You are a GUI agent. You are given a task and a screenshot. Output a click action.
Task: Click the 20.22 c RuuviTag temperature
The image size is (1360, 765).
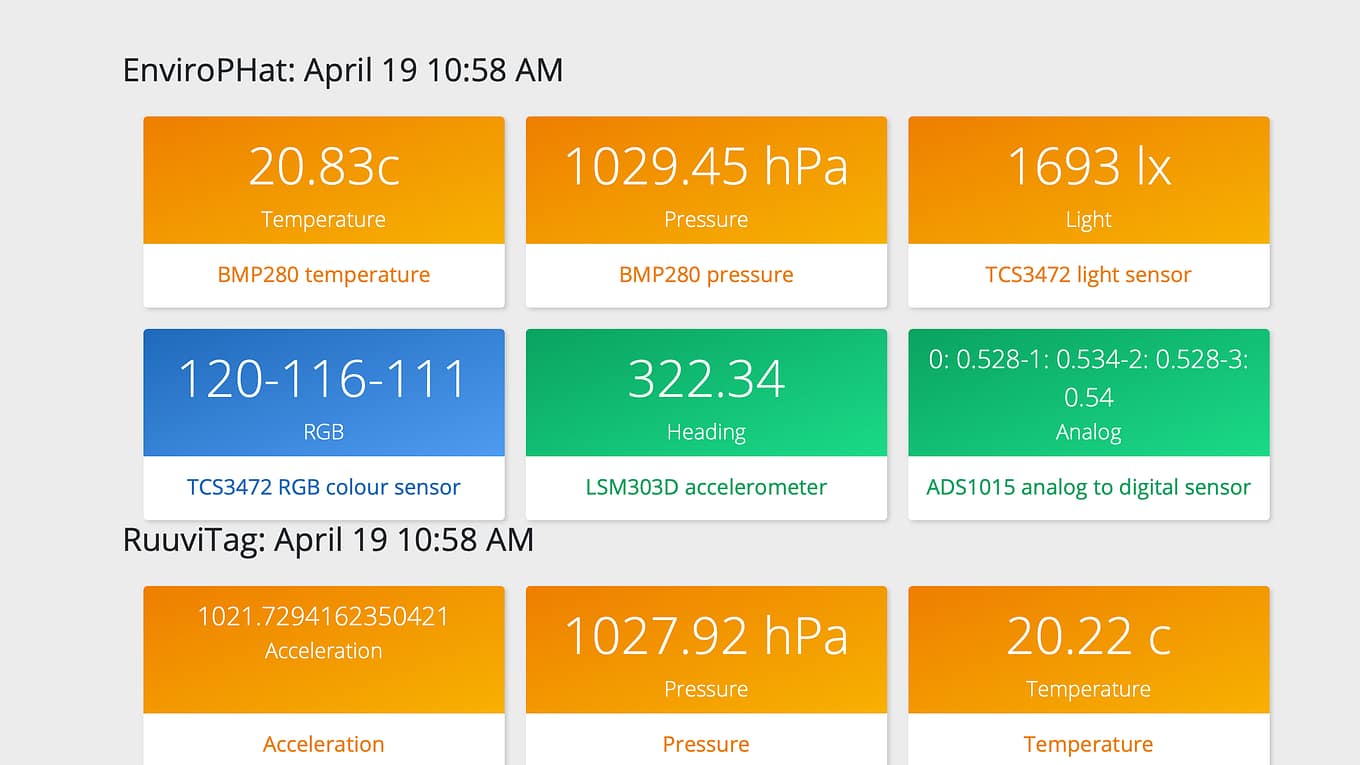(x=1088, y=636)
